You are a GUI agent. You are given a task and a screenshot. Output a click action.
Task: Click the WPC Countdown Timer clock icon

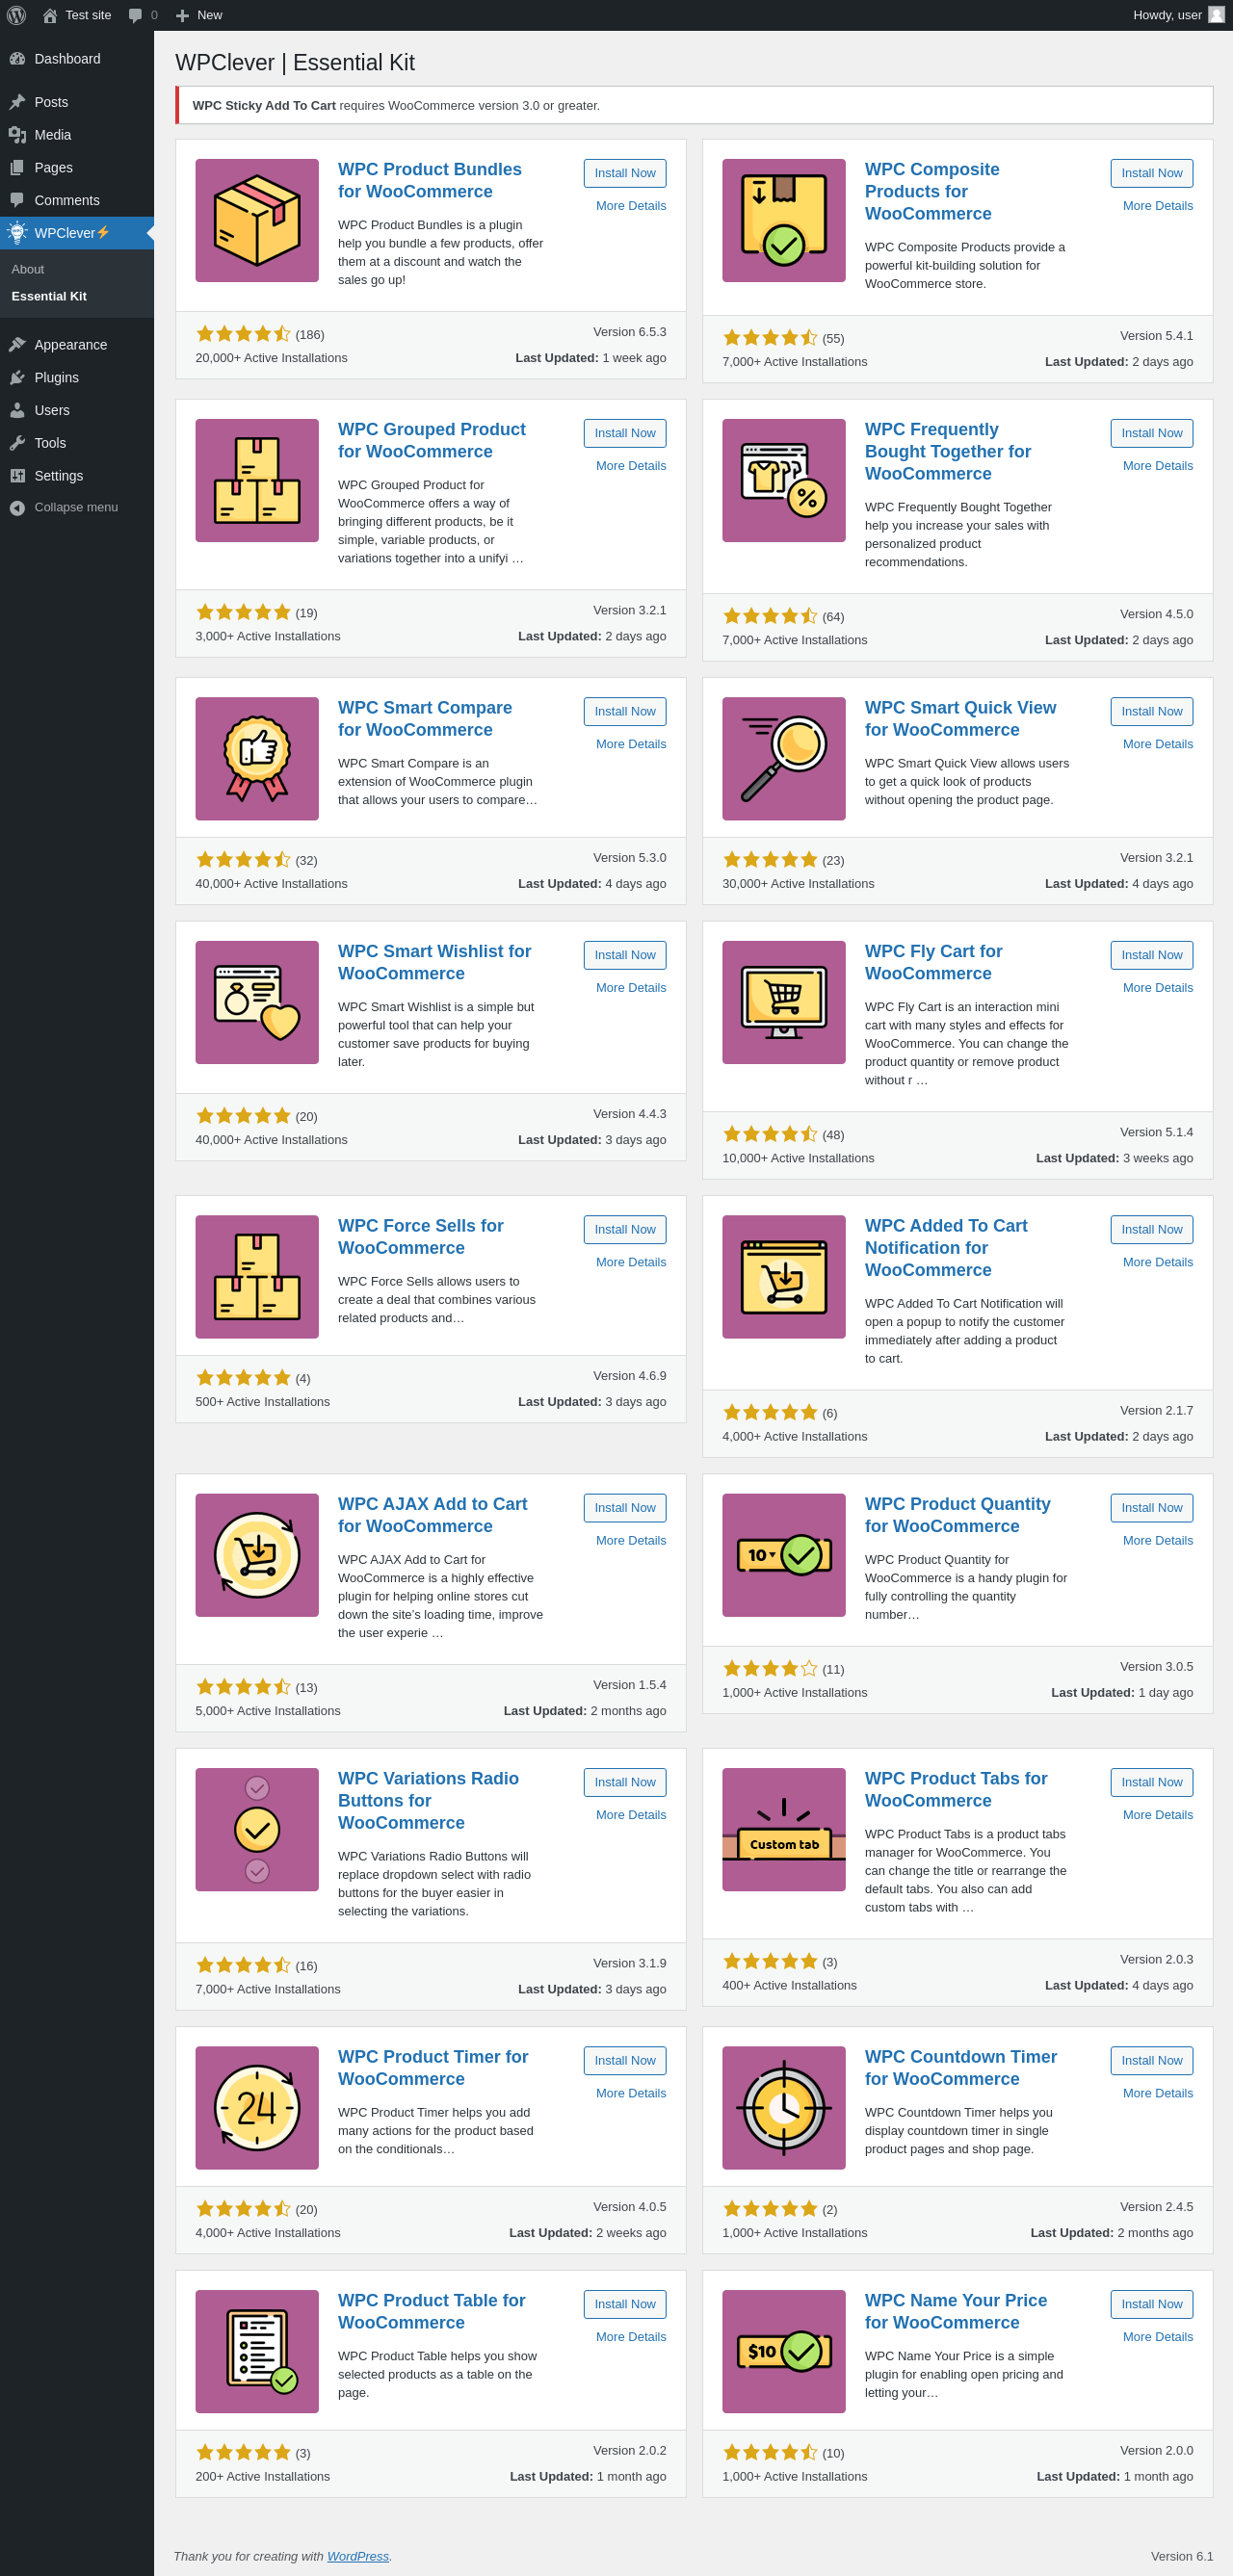783,2107
